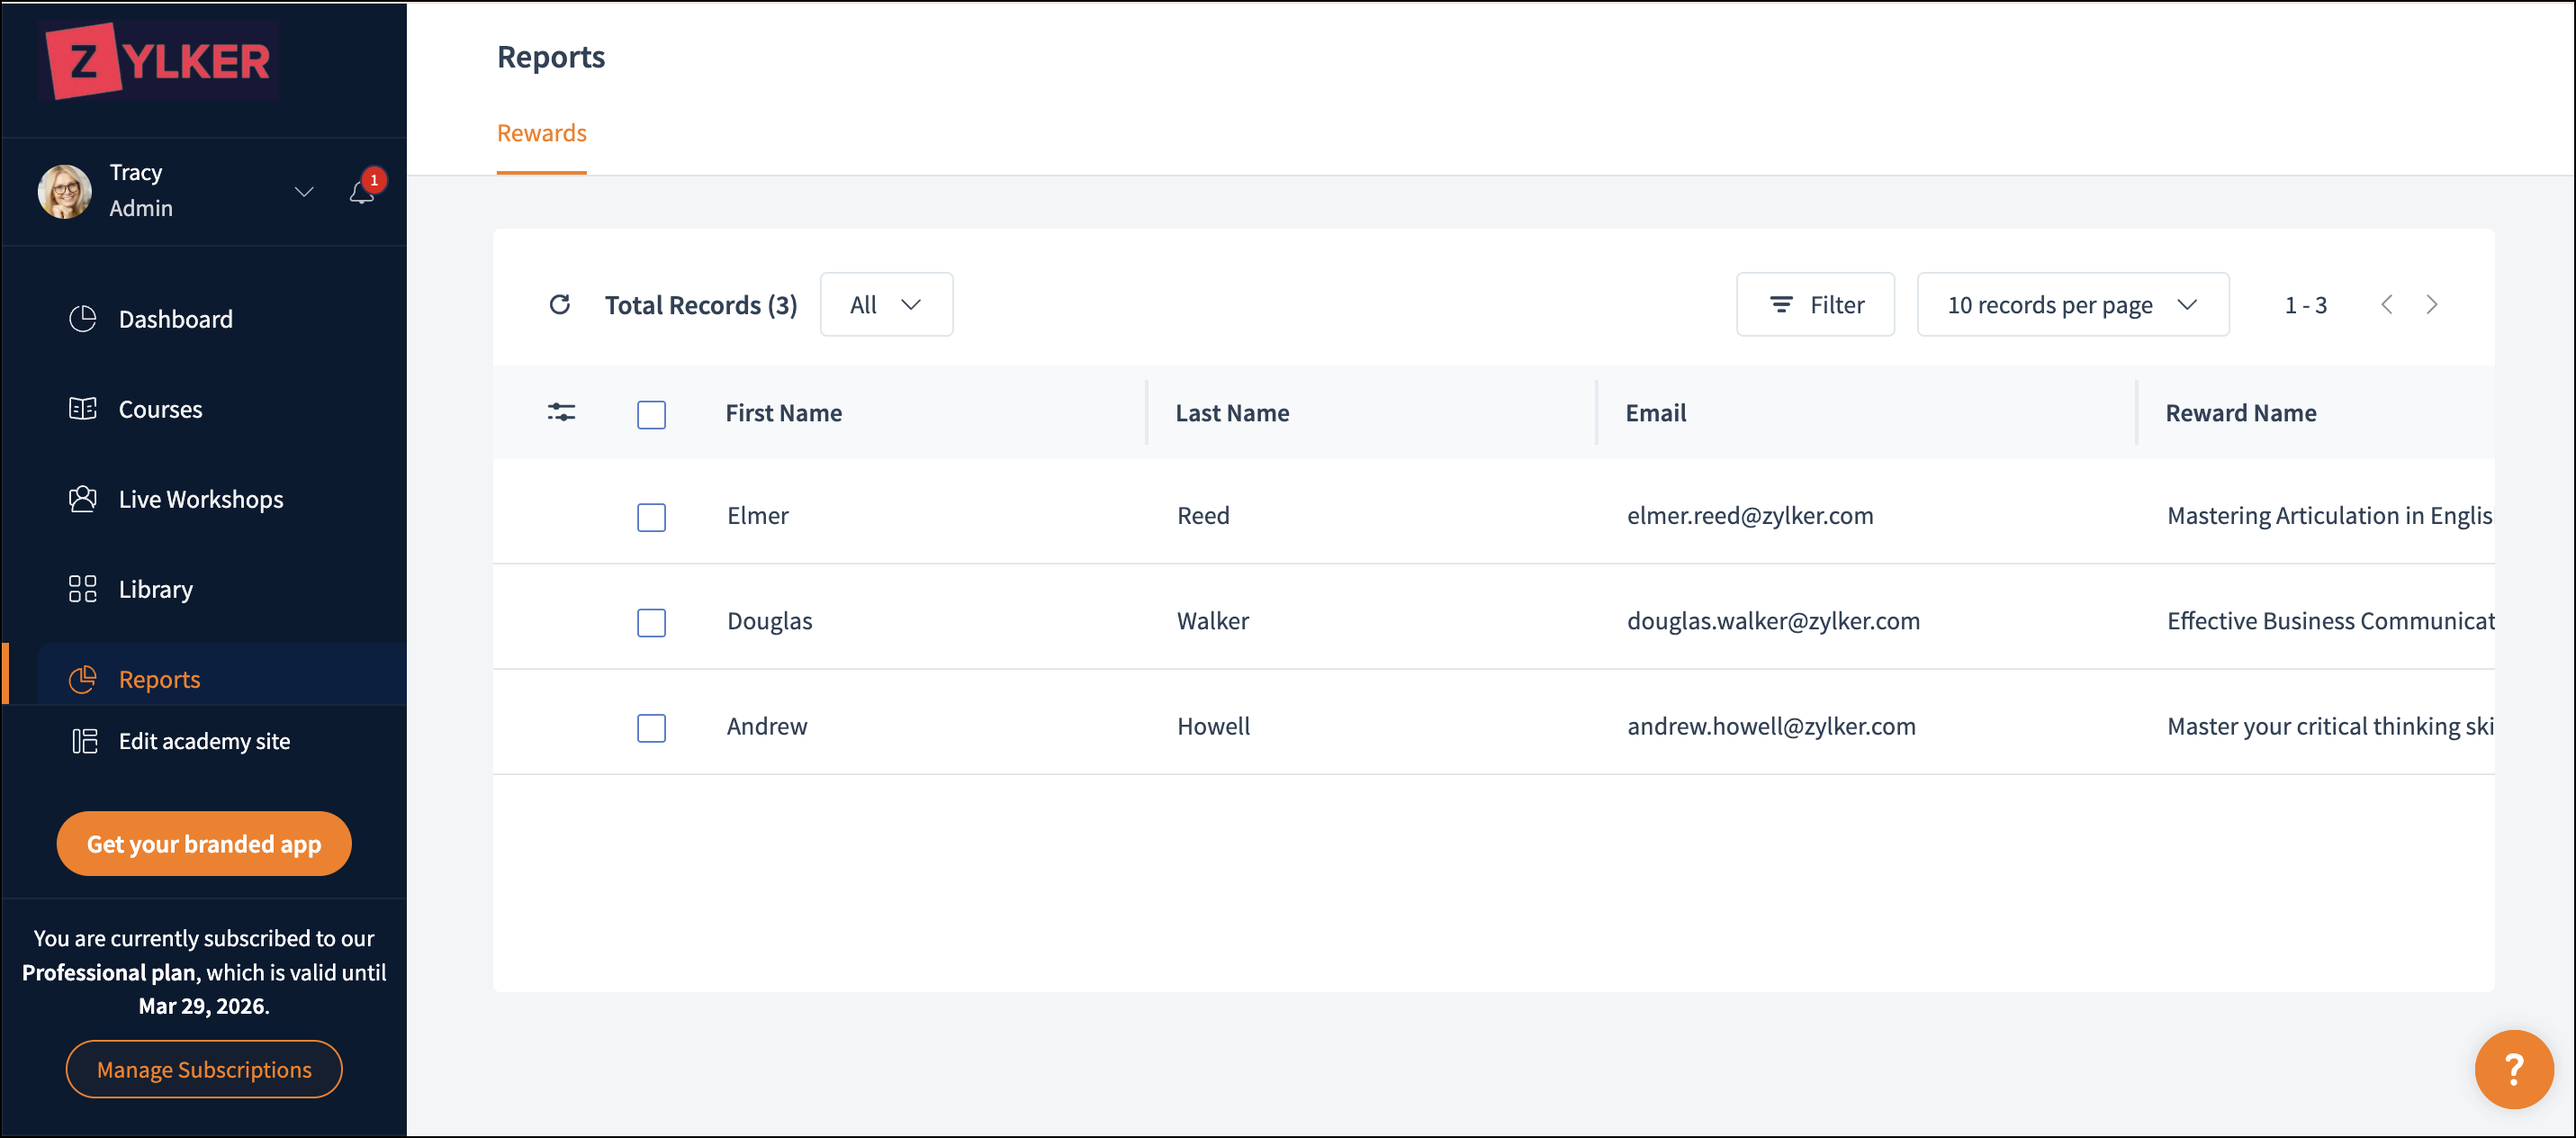2576x1138 pixels.
Task: Open Live Workshops in the sidebar
Action: click(200, 499)
